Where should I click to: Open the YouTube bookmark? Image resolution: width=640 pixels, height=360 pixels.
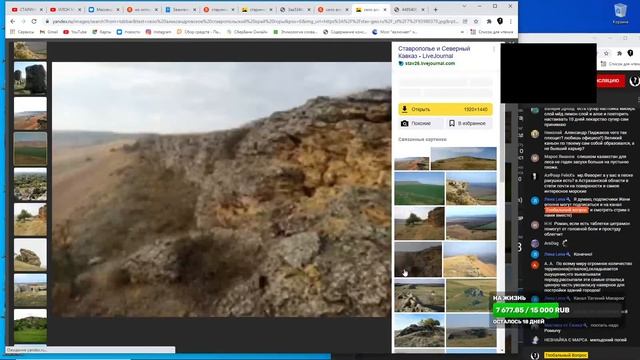(75, 32)
